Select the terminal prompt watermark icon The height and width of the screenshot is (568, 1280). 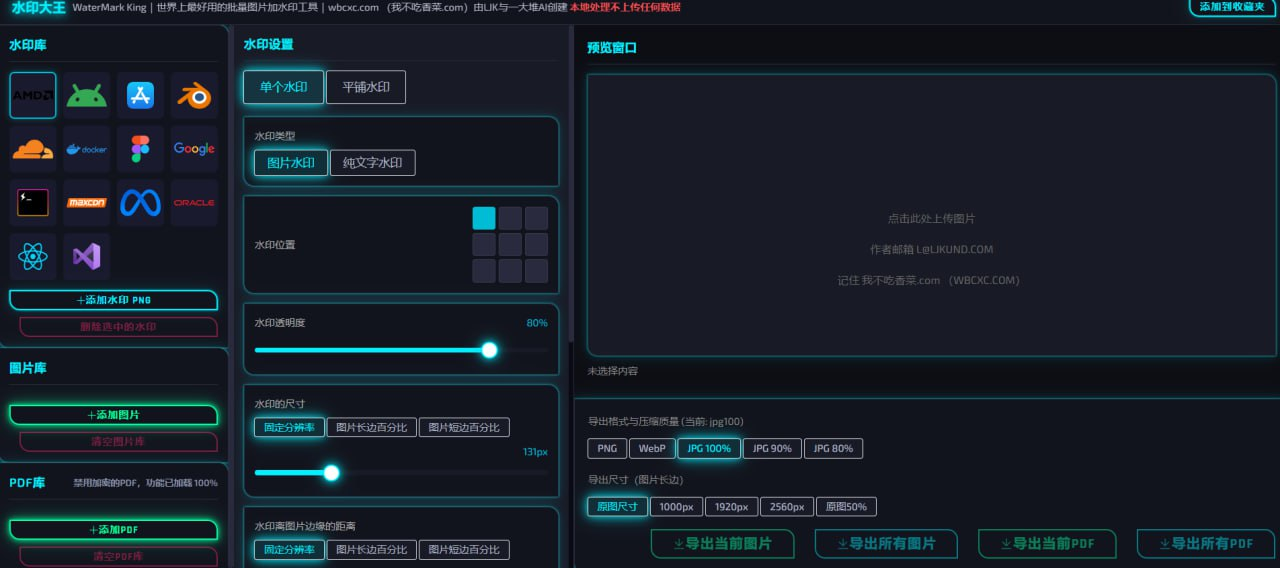point(33,203)
